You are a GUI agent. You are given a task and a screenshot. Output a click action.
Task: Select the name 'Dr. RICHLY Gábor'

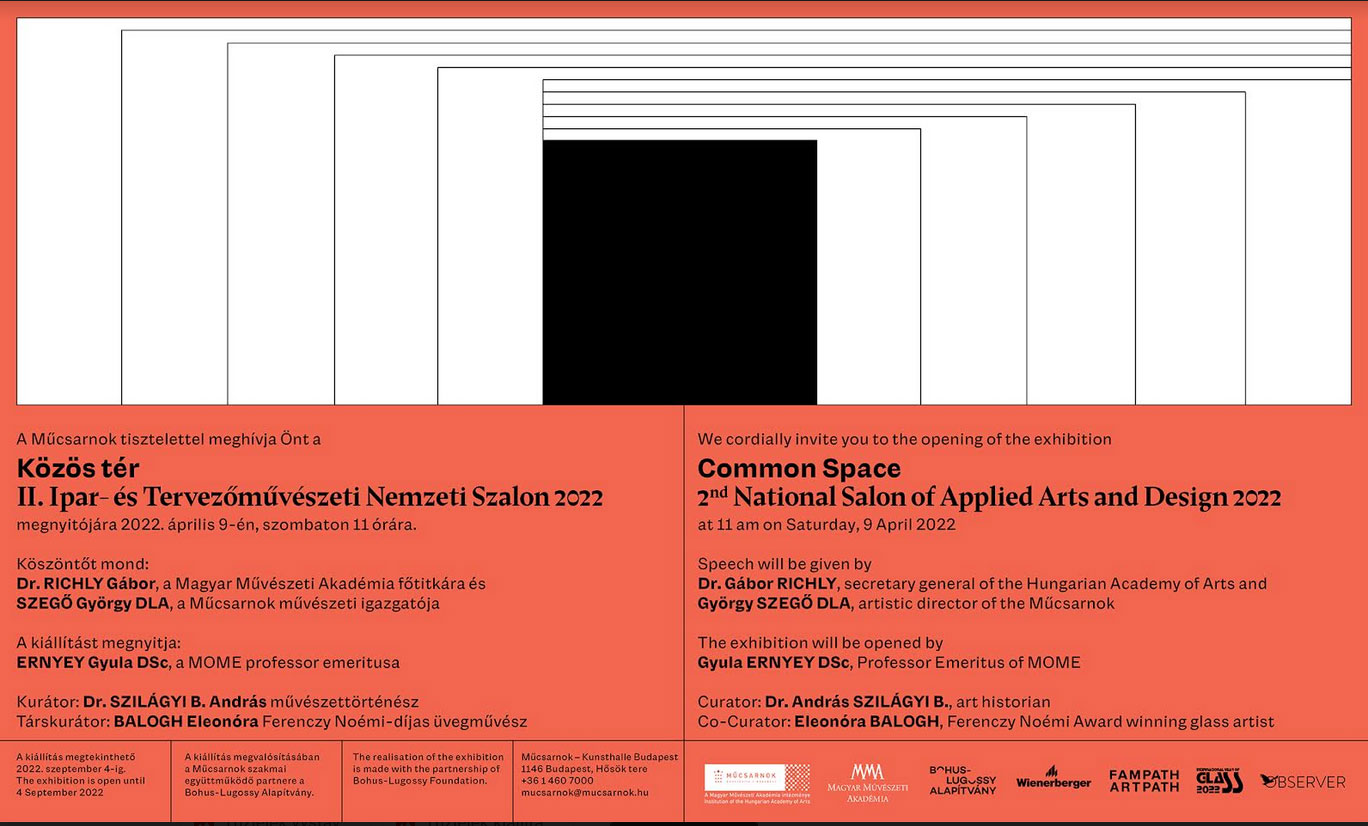(86, 584)
